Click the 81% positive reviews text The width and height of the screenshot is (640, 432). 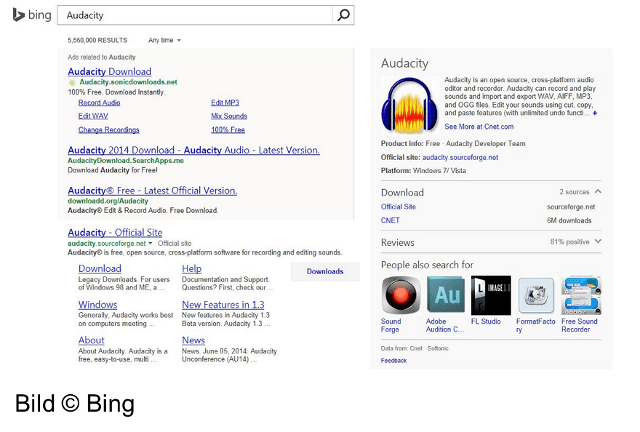[569, 242]
